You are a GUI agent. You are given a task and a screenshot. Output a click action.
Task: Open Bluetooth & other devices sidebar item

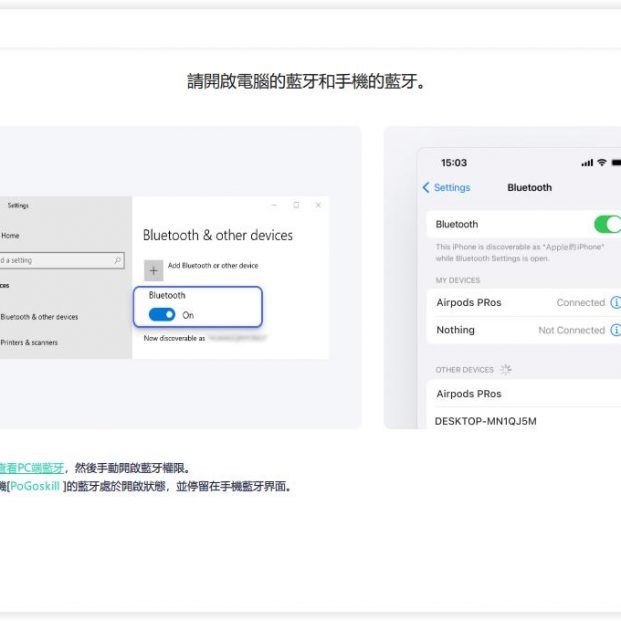39,317
